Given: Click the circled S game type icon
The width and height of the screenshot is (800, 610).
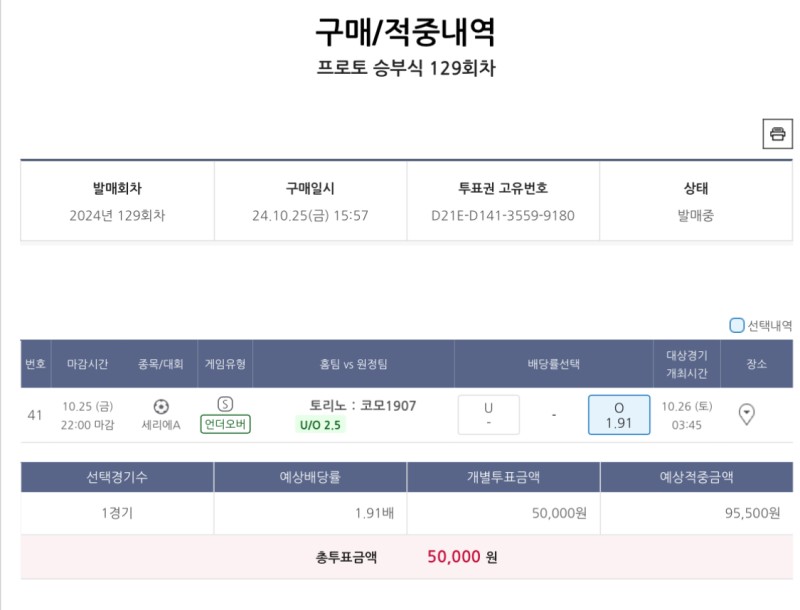Looking at the screenshot, I should click(x=225, y=404).
